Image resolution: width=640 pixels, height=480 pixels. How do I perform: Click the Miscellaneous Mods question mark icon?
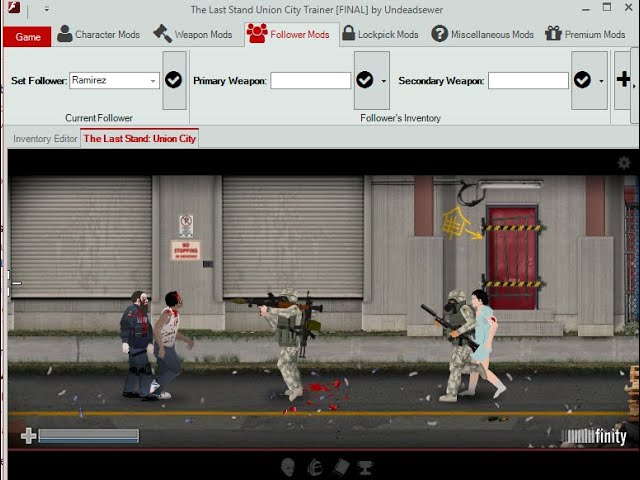click(440, 33)
